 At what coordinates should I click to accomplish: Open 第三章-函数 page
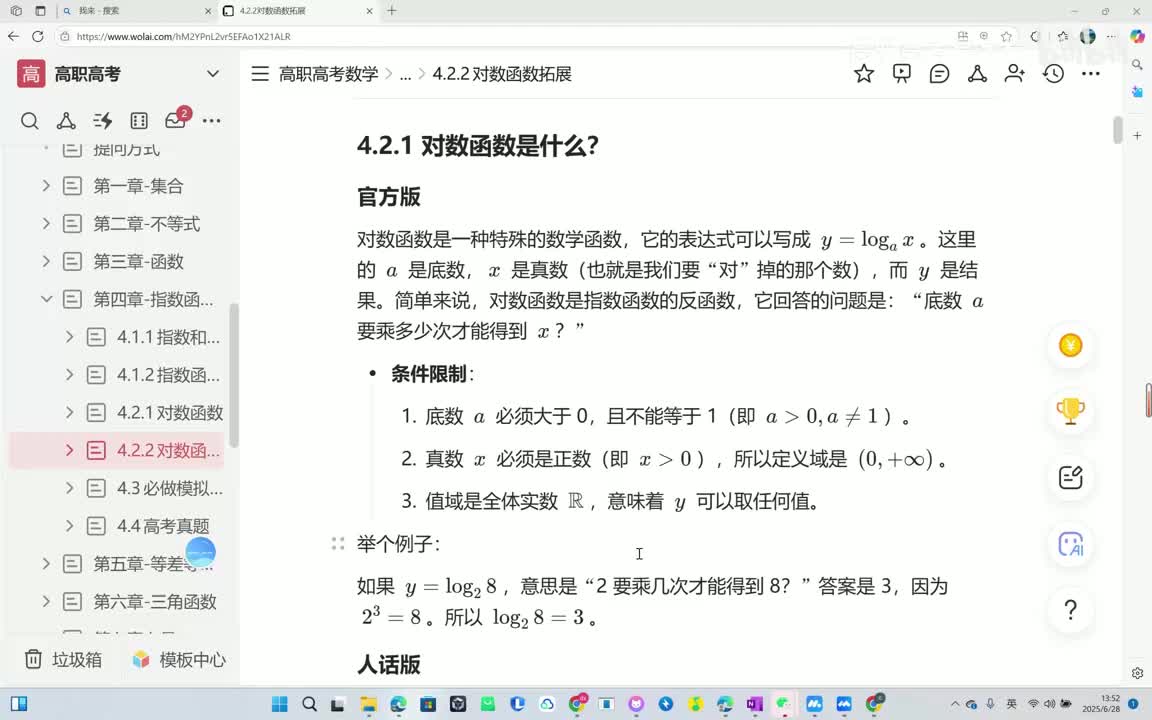pyautogui.click(x=138, y=261)
